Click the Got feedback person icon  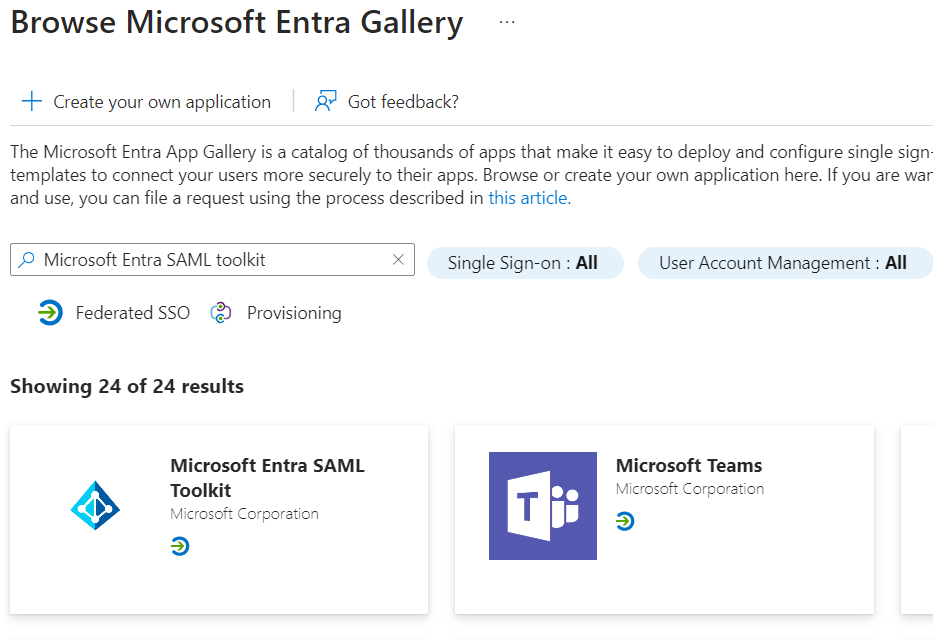click(325, 101)
